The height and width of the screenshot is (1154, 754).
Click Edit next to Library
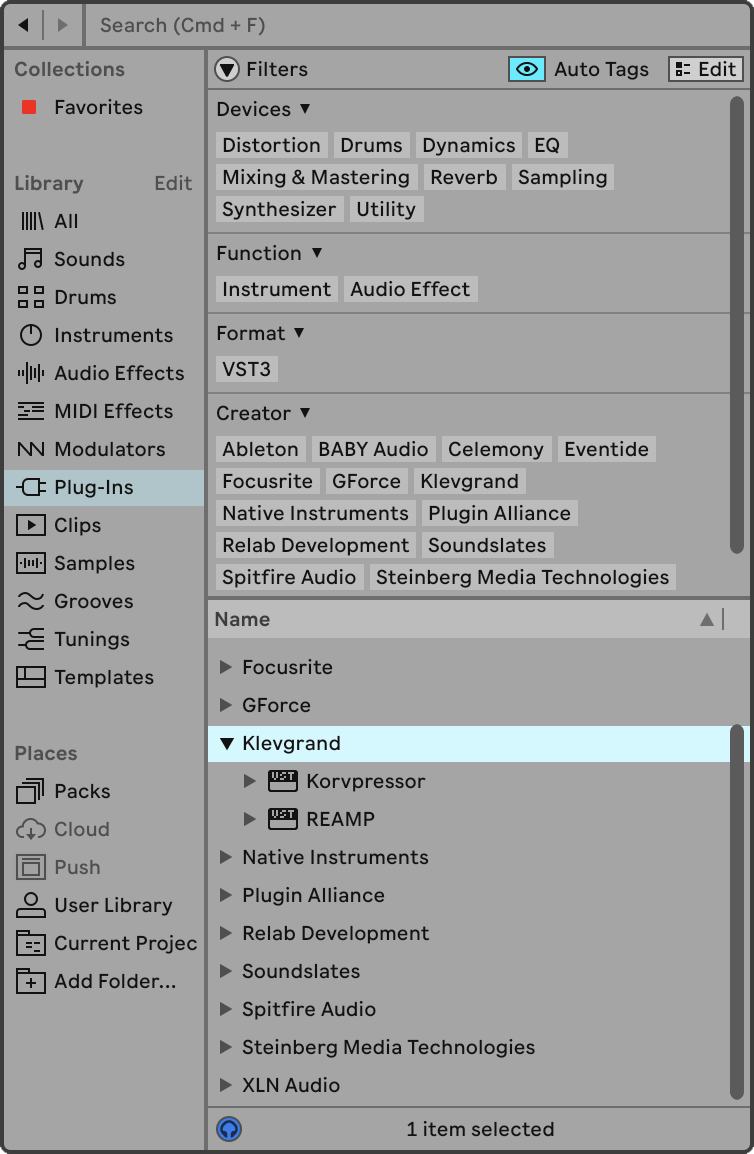pos(173,183)
